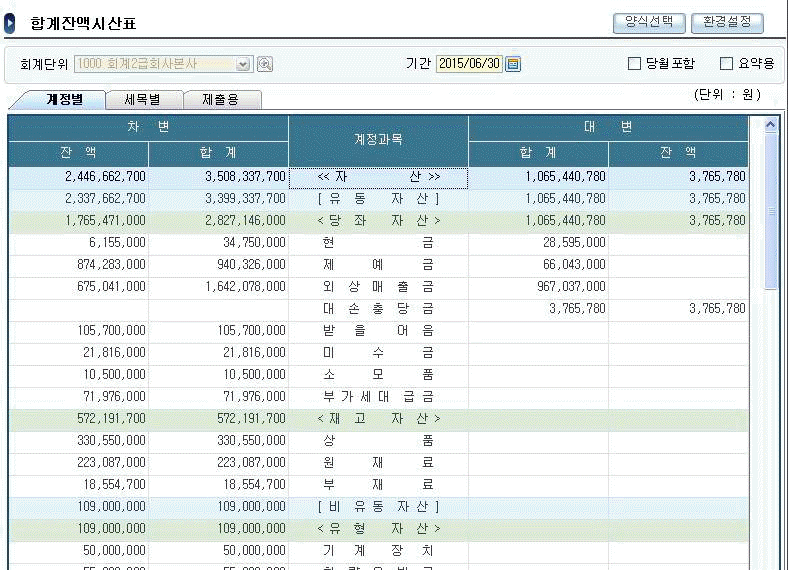Toggle the 요약용 checkbox
The image size is (788, 571).
click(727, 64)
